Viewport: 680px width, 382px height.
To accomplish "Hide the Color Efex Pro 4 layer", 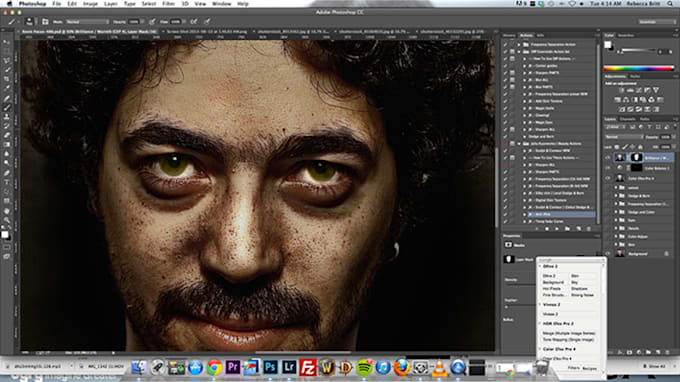I will click(x=608, y=178).
